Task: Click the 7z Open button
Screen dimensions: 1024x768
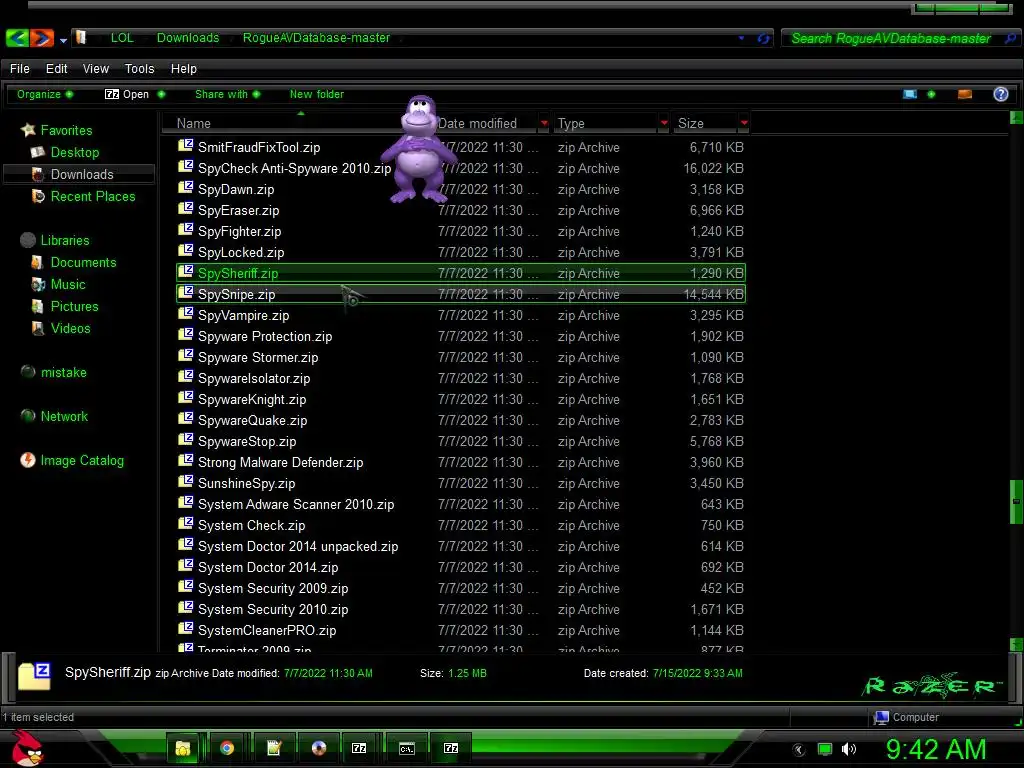Action: 127,94
